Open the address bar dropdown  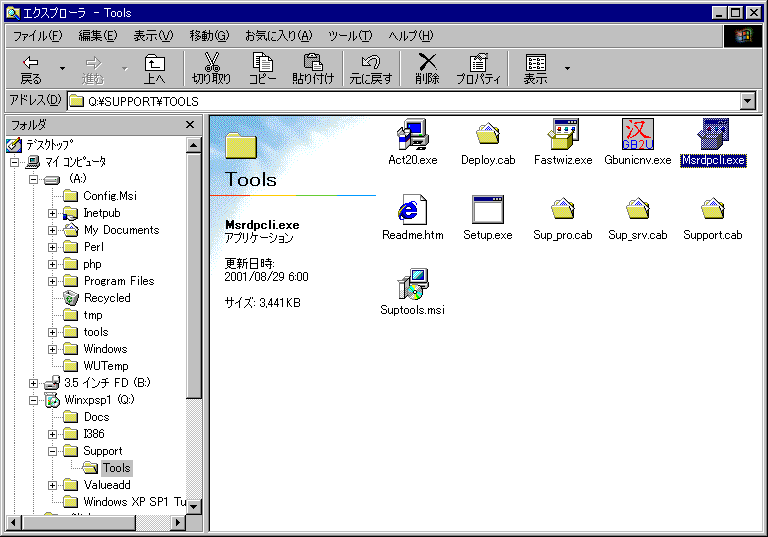pos(747,101)
